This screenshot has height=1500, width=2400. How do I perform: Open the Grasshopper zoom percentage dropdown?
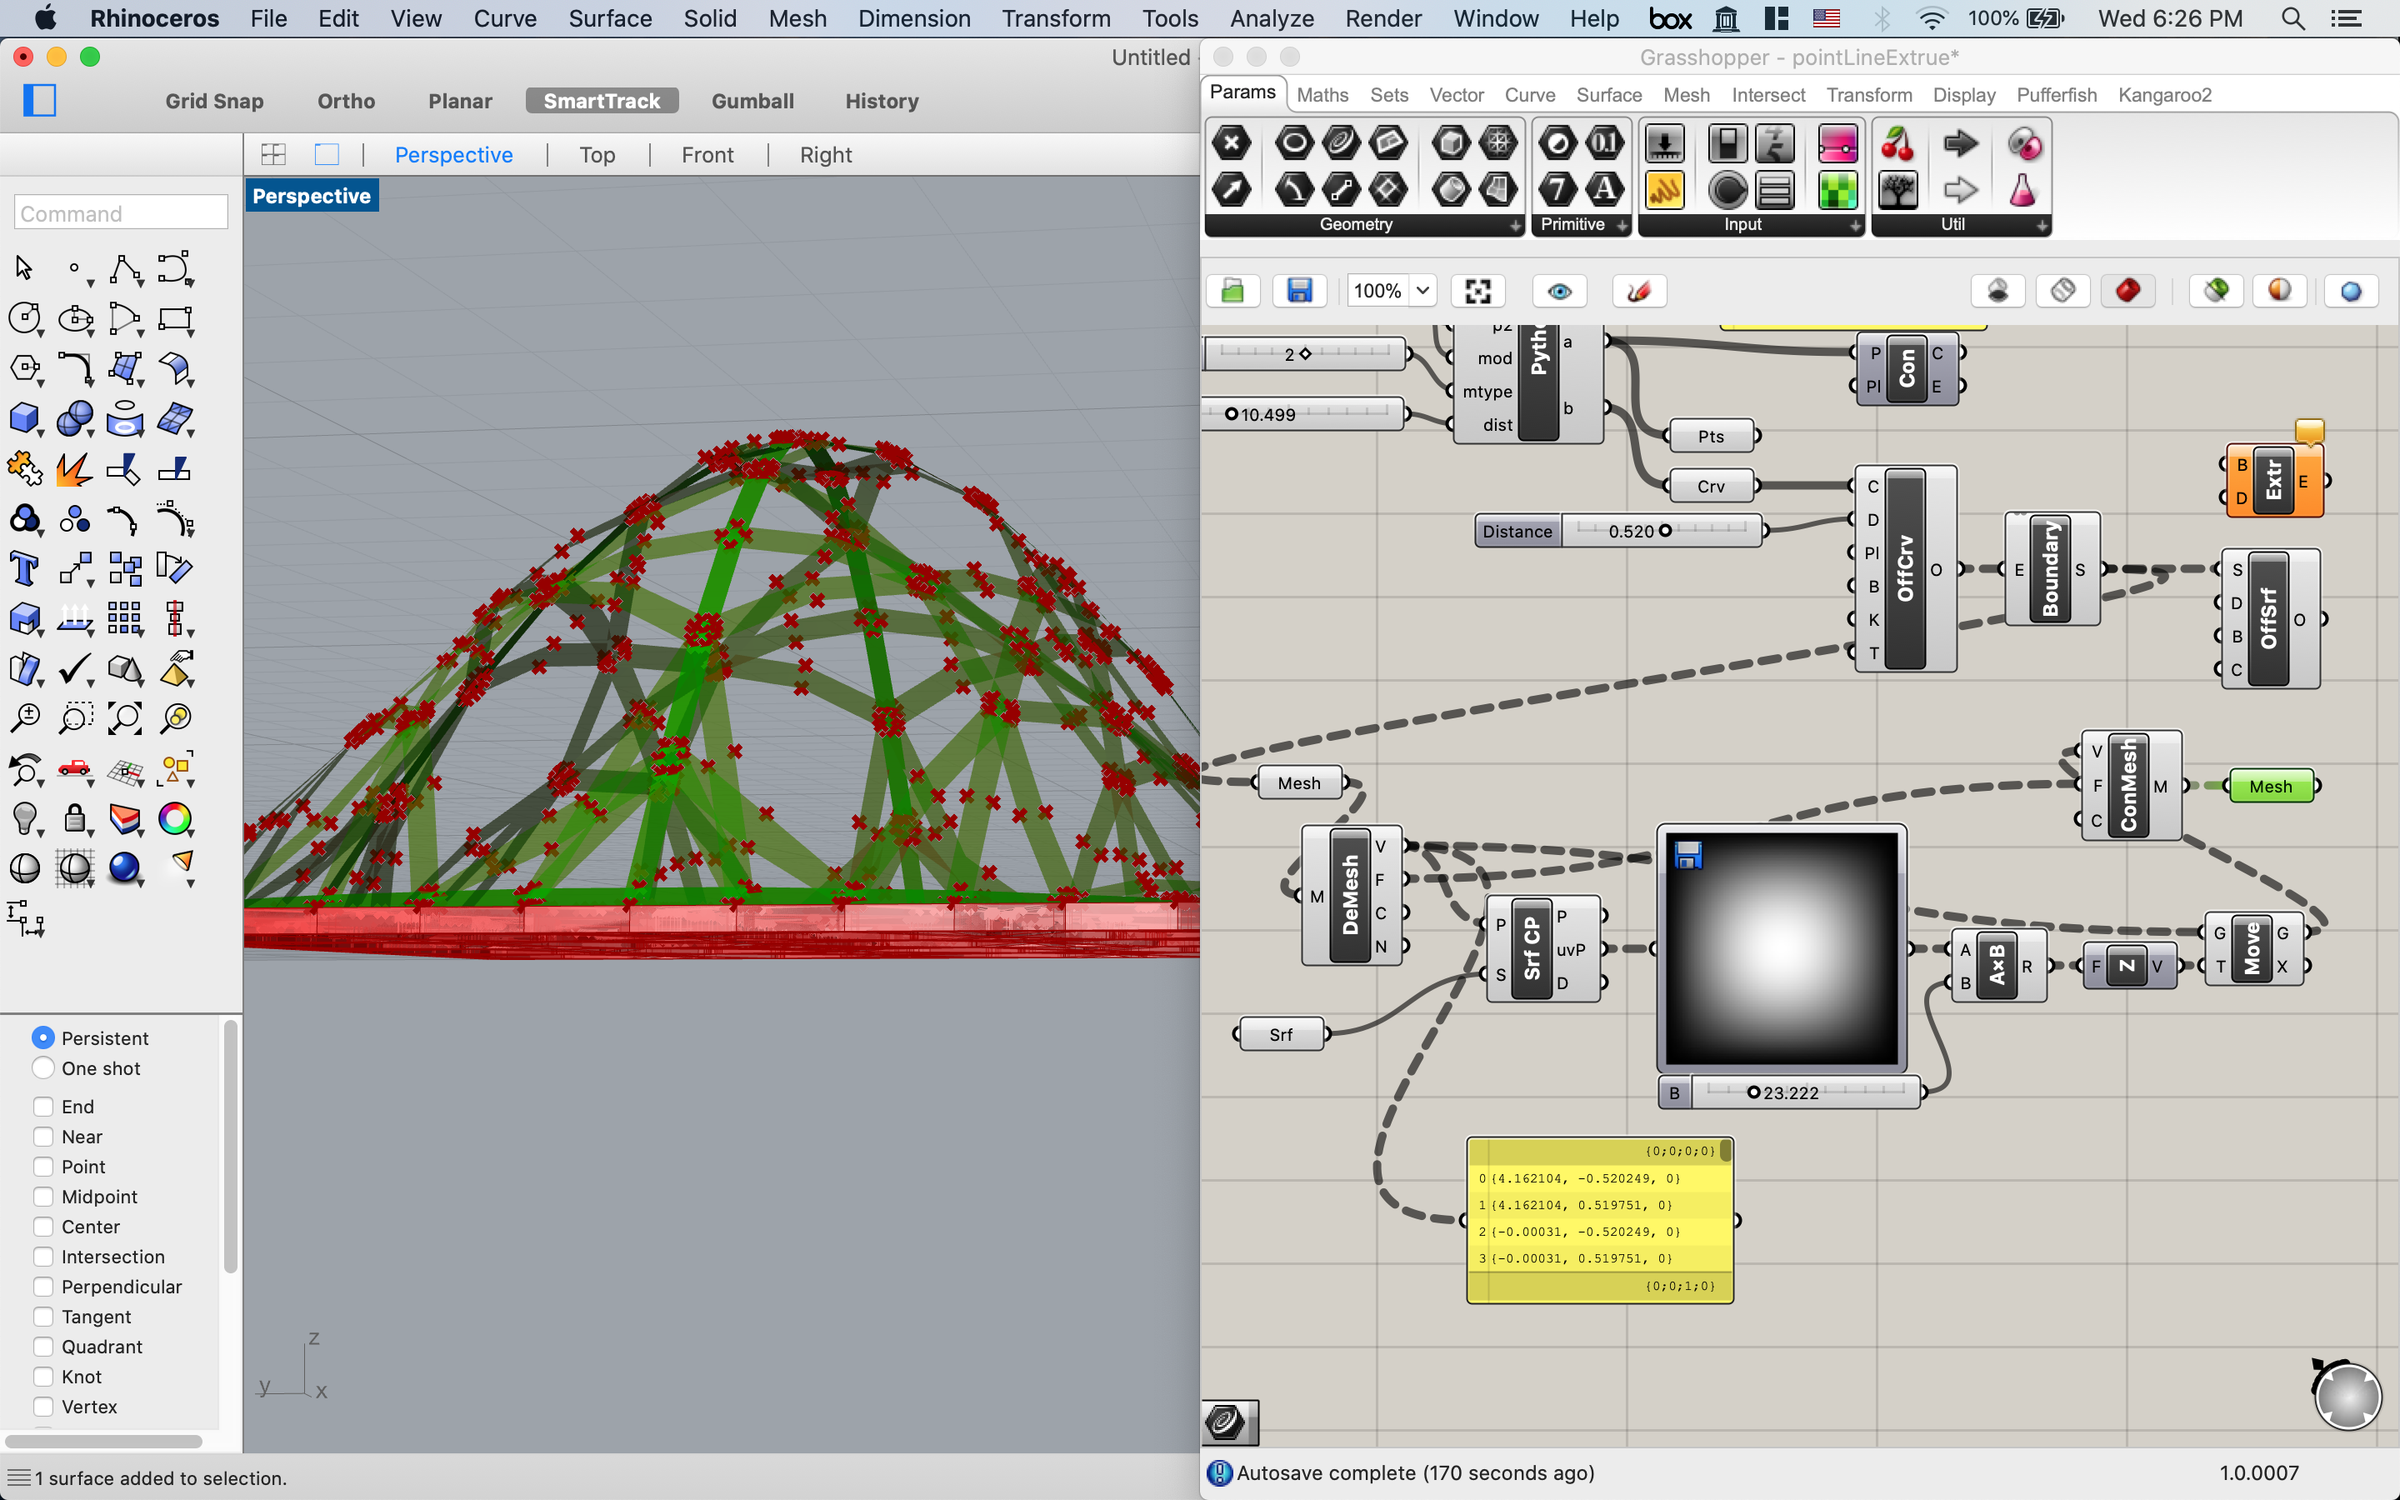point(1422,291)
